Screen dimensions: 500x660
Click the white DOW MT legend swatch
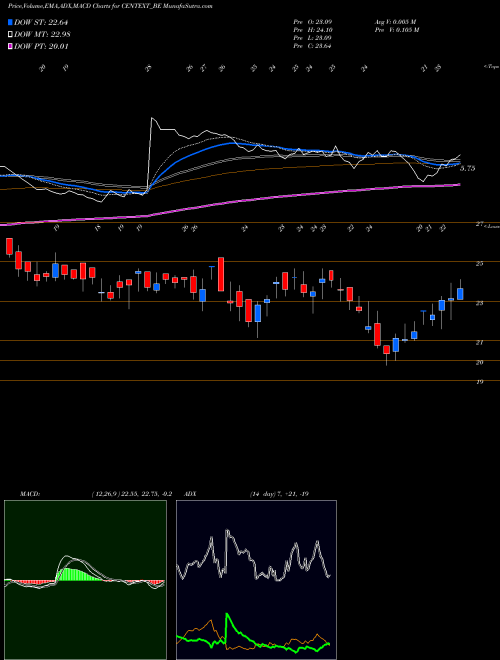click(11, 35)
